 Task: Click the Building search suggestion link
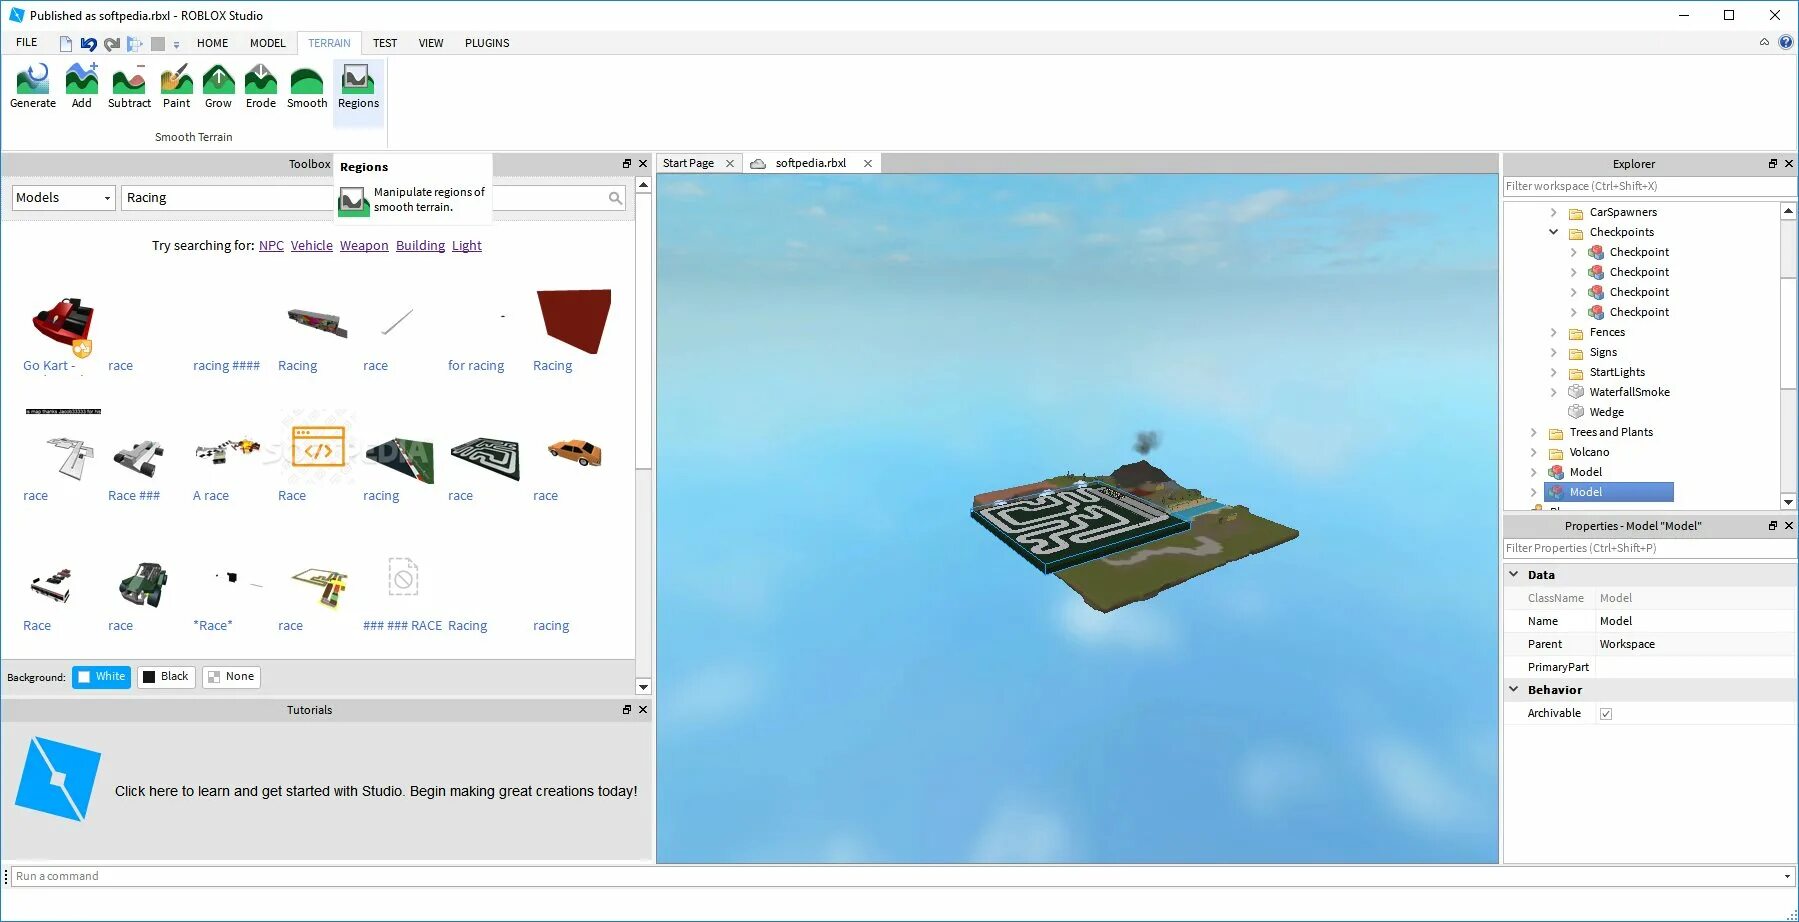pos(420,246)
